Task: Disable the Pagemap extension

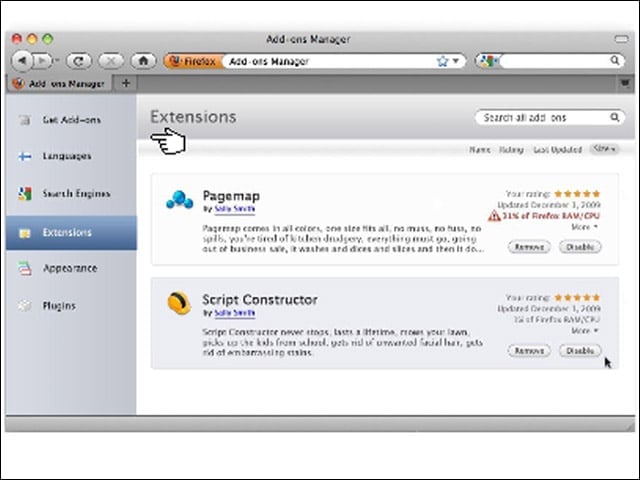Action: tap(580, 247)
